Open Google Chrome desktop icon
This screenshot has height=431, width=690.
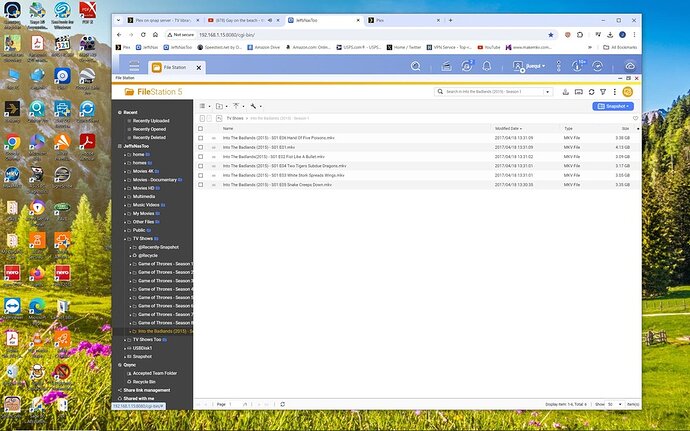coord(12,142)
